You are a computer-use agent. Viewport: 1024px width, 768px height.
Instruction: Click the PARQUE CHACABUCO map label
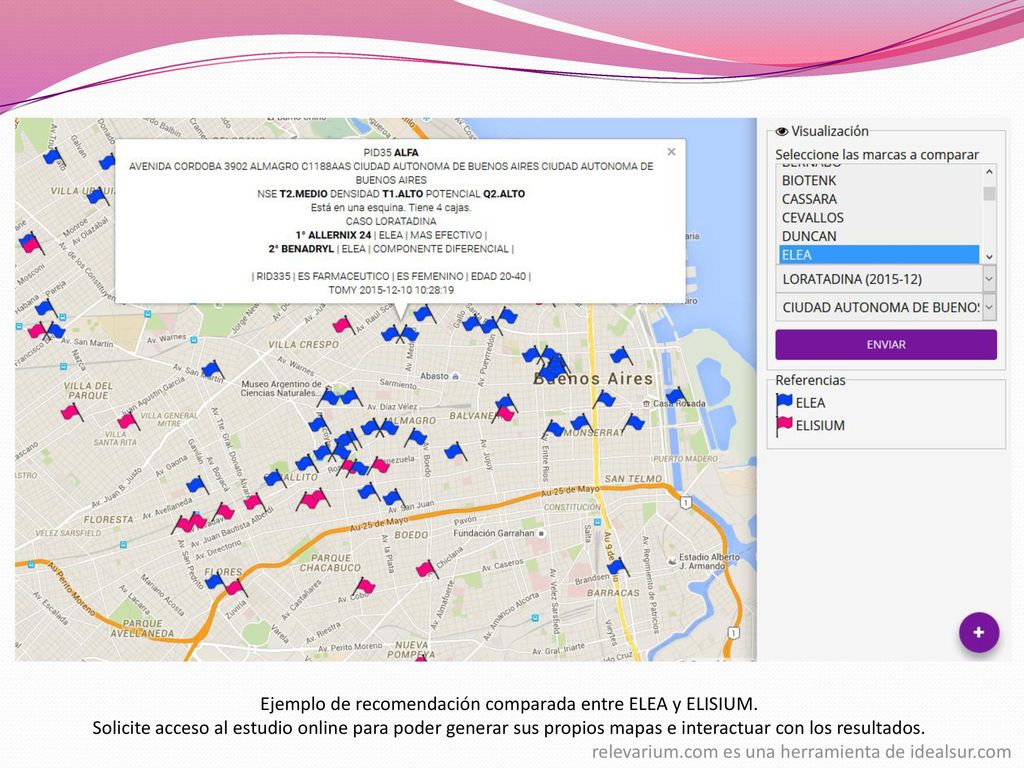330,563
